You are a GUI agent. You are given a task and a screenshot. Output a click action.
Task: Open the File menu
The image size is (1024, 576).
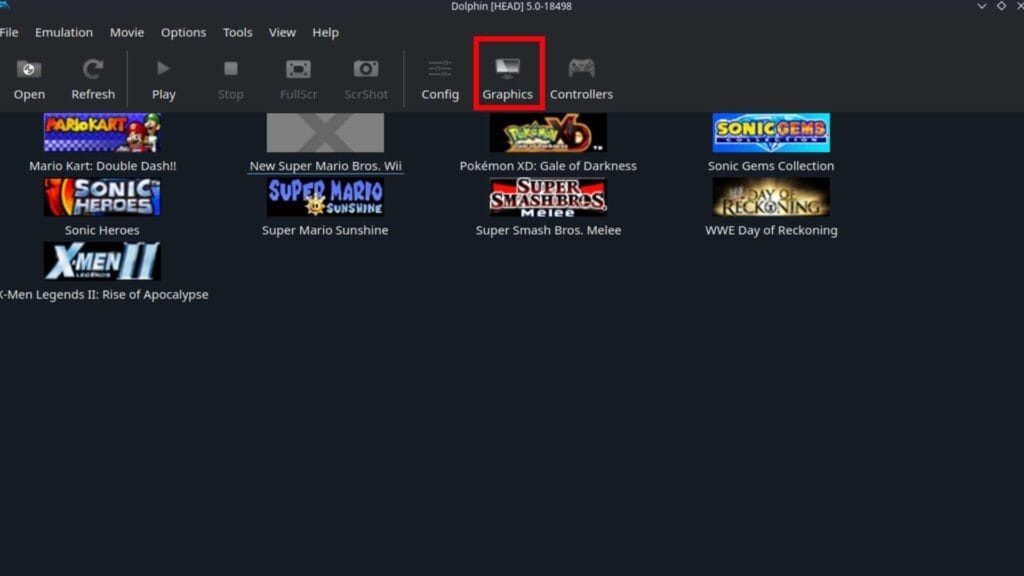pyautogui.click(x=9, y=32)
